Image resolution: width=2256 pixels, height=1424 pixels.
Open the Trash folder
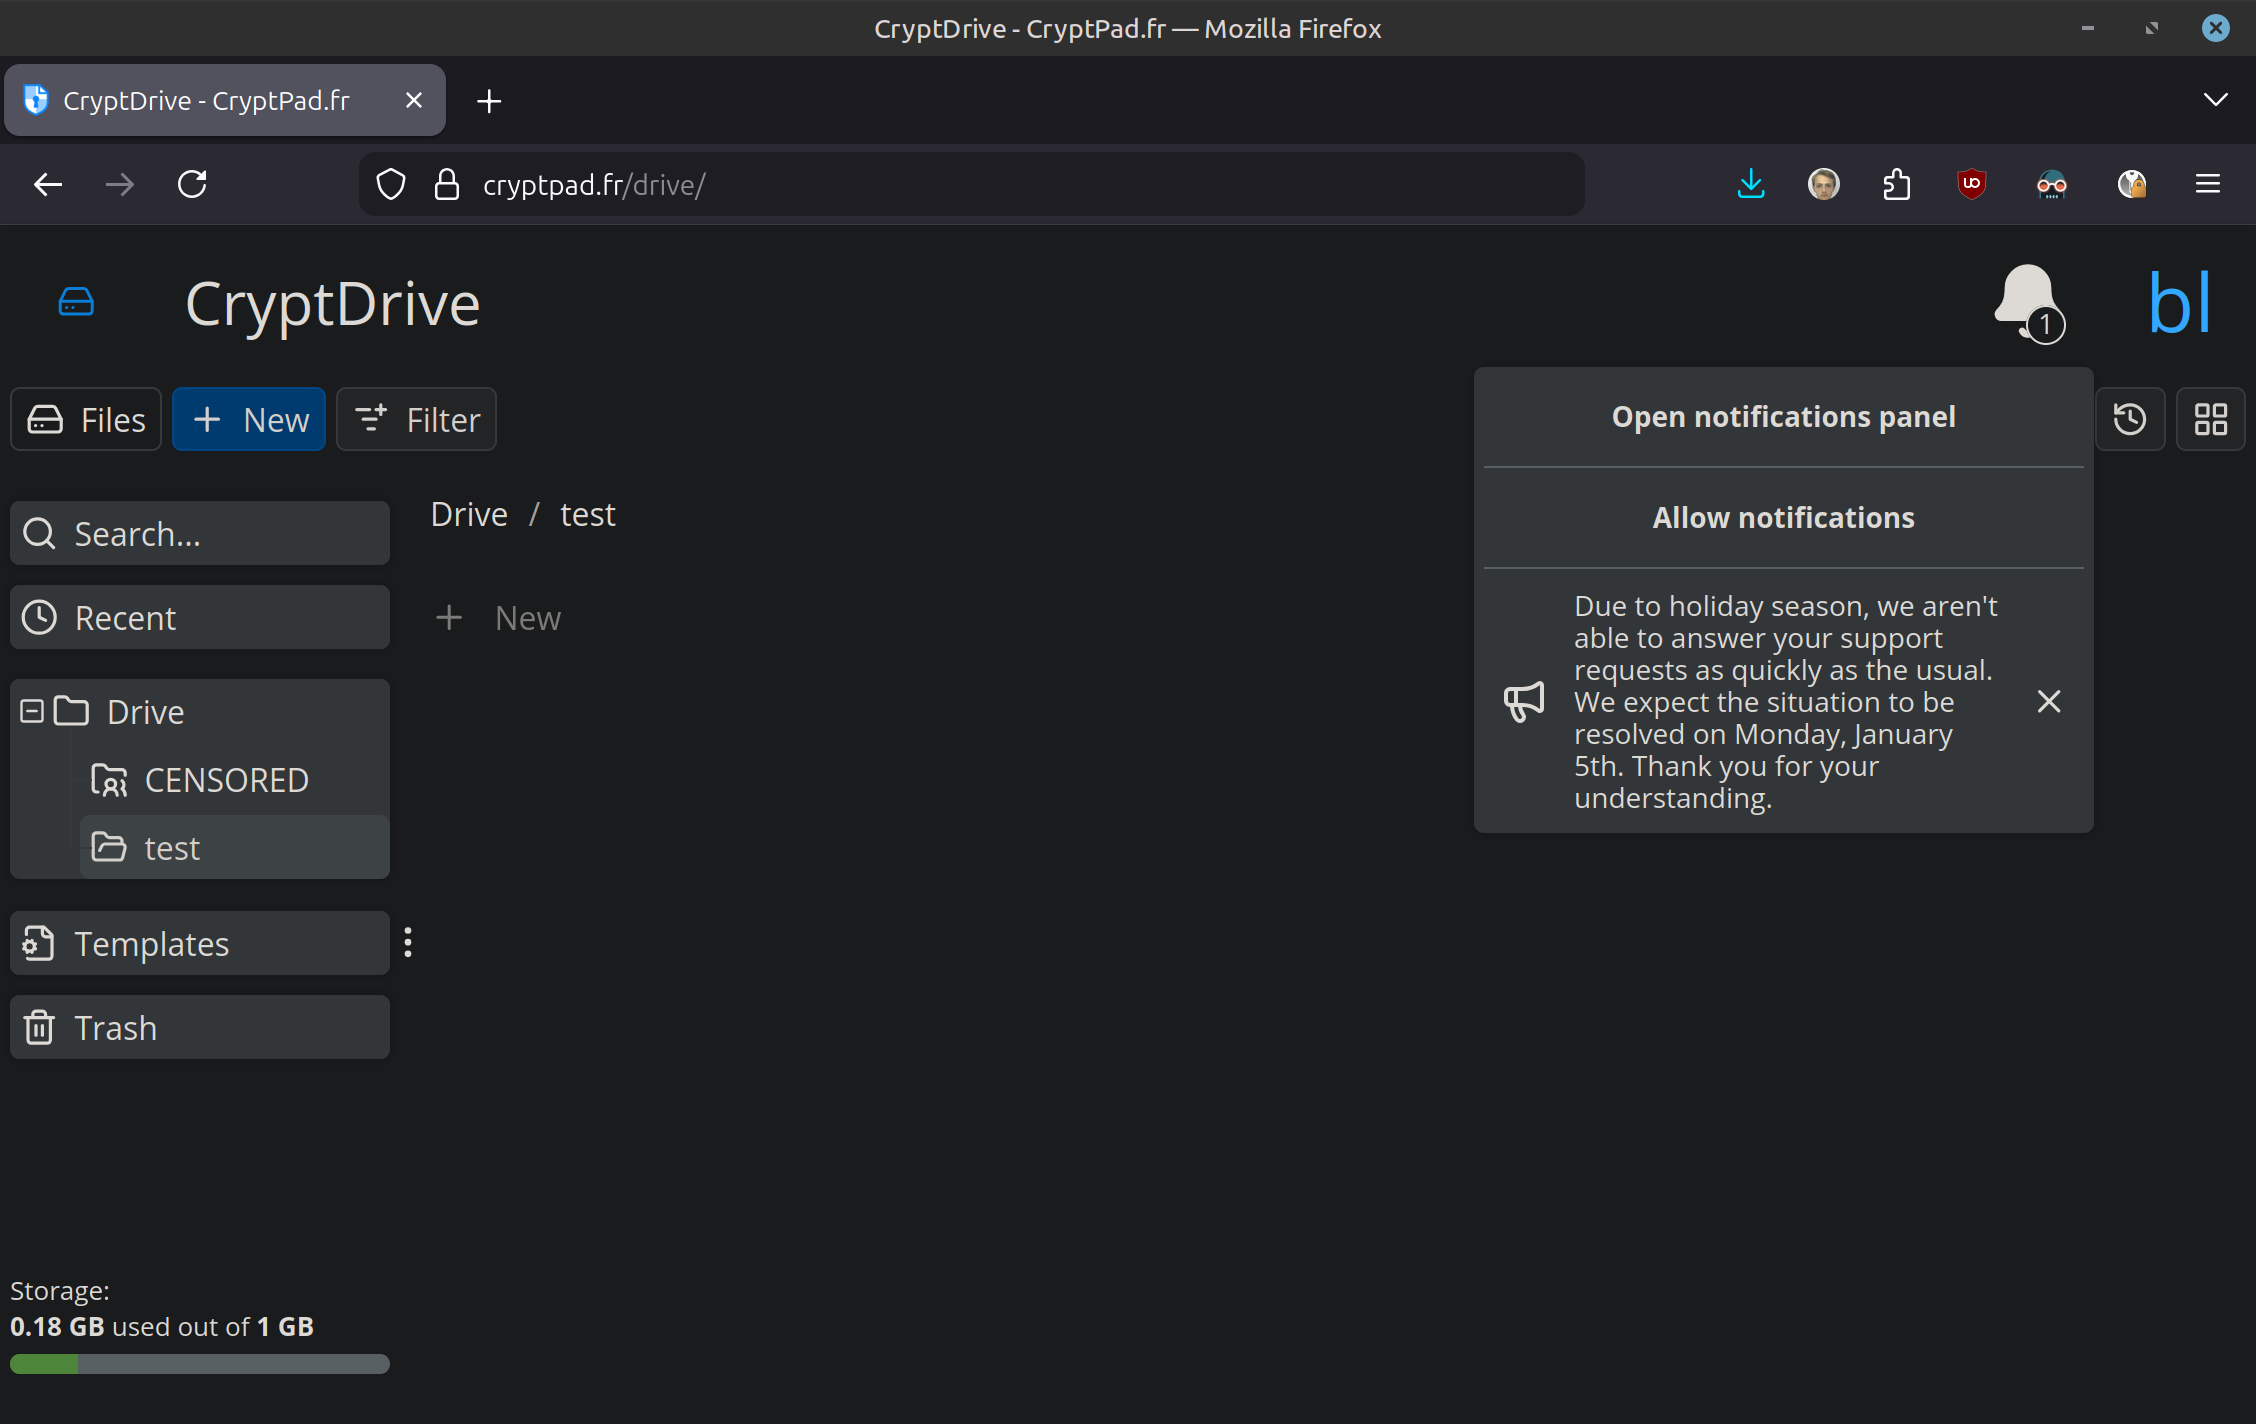click(200, 1027)
